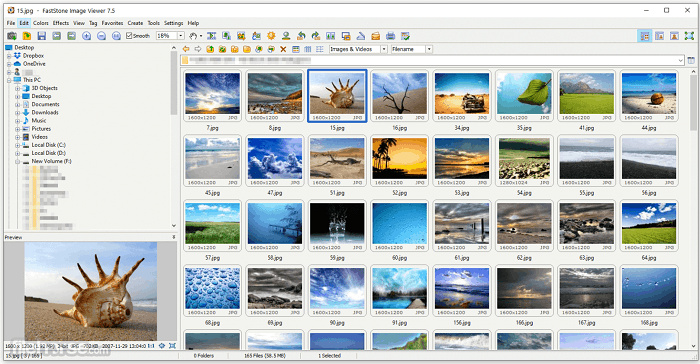Click the Zoom Out minus icon
This screenshot has width=700, height=364.
[x=101, y=36]
